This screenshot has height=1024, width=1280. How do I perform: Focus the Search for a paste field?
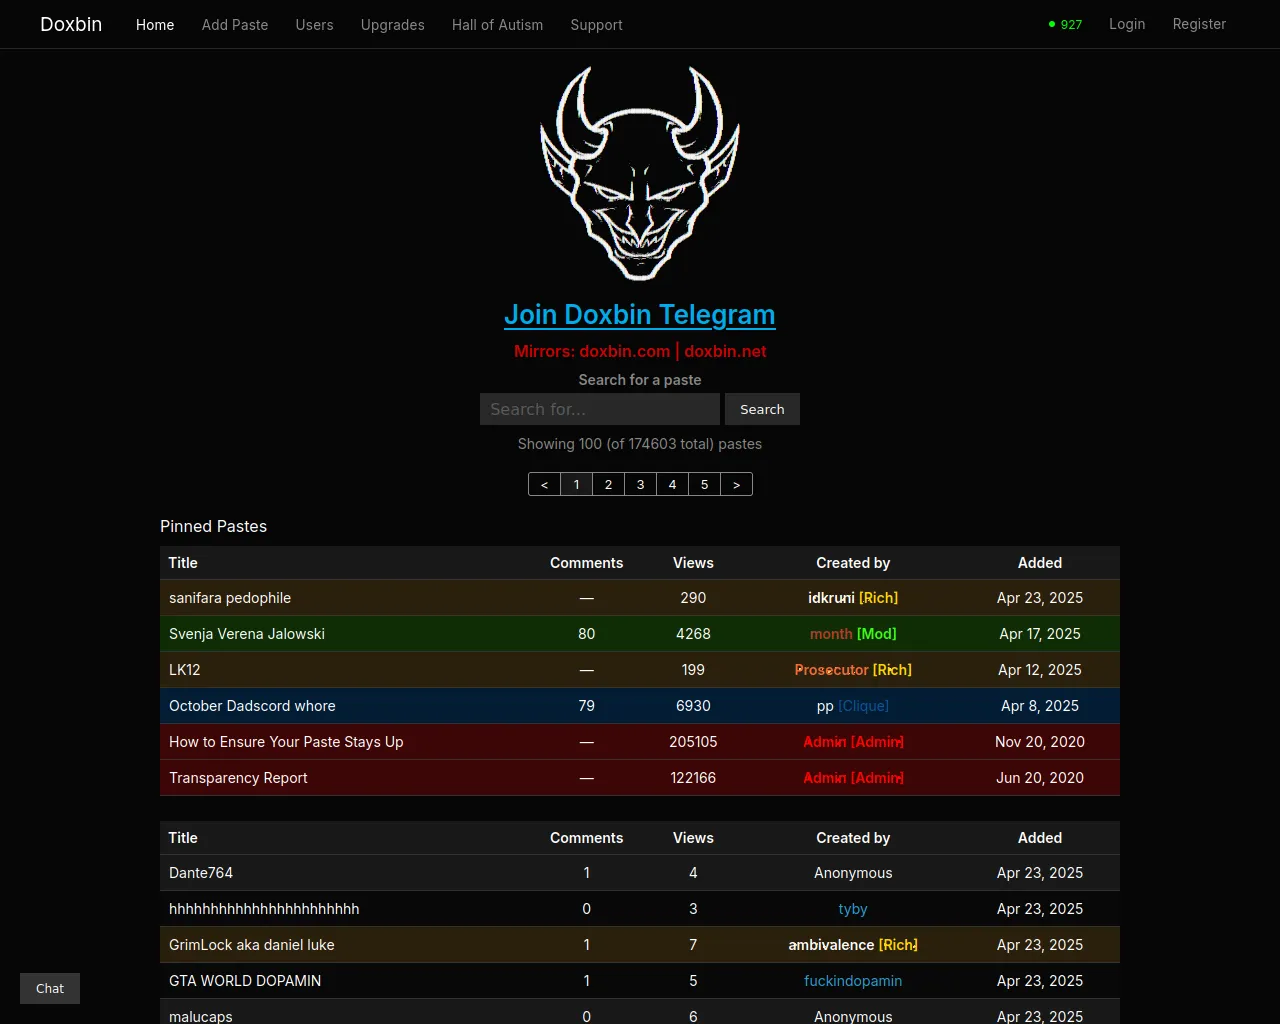coord(600,409)
